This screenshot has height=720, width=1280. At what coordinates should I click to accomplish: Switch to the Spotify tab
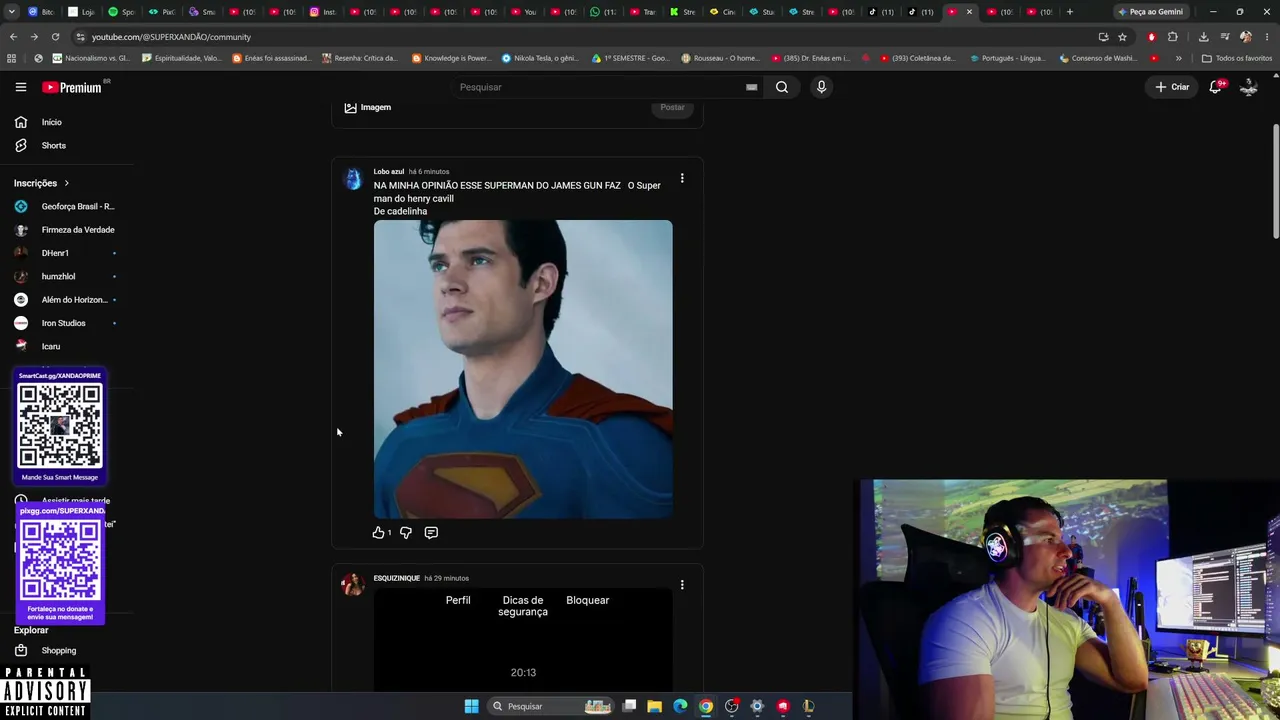(x=121, y=12)
